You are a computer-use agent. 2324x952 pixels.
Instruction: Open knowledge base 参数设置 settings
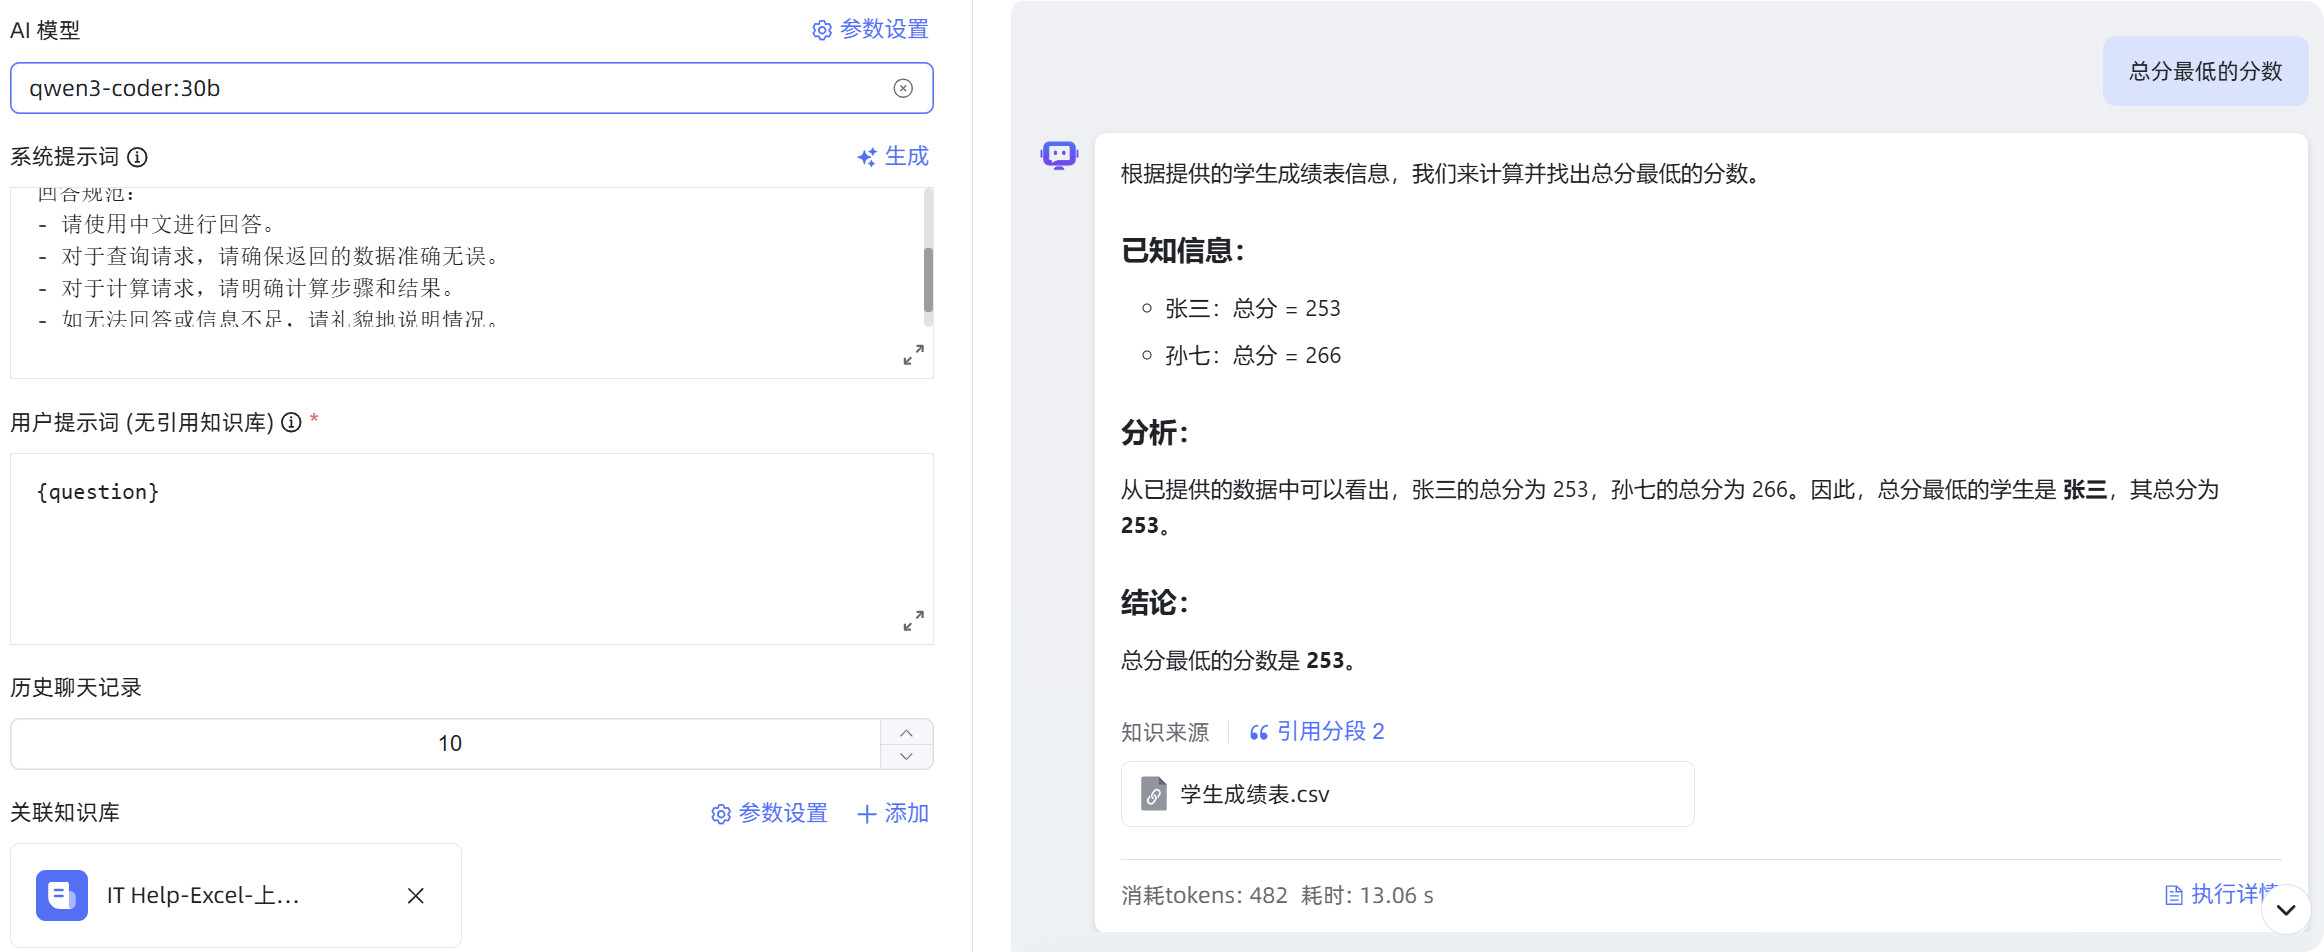[x=769, y=814]
